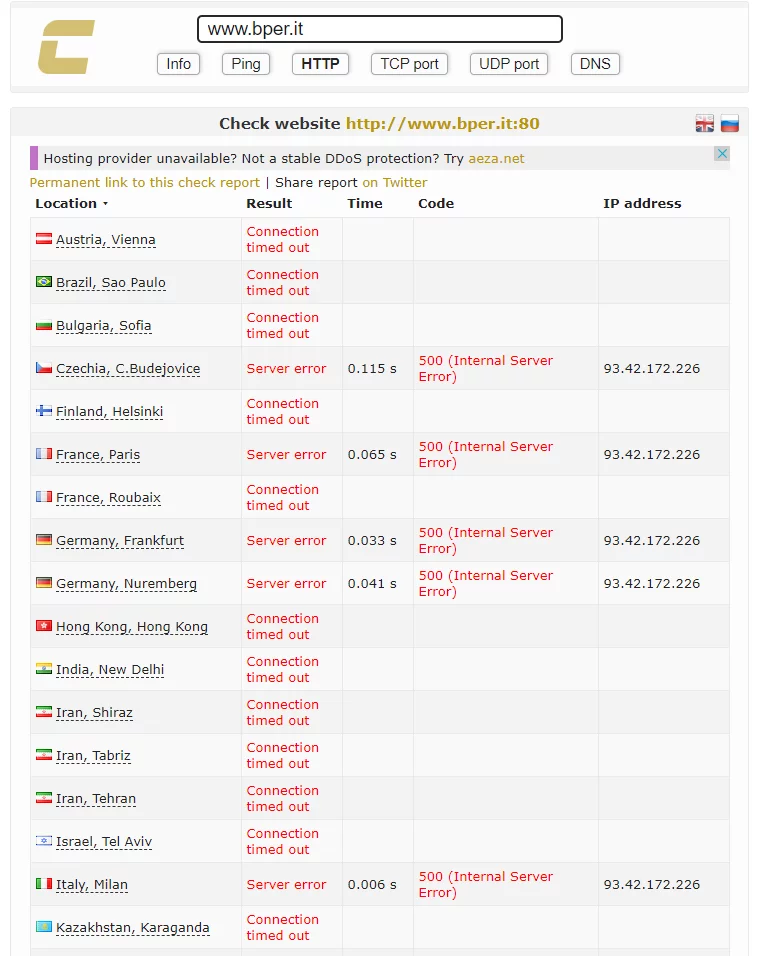Close the aeza.net ad banner
Viewport: 771px width, 956px height.
pos(721,154)
